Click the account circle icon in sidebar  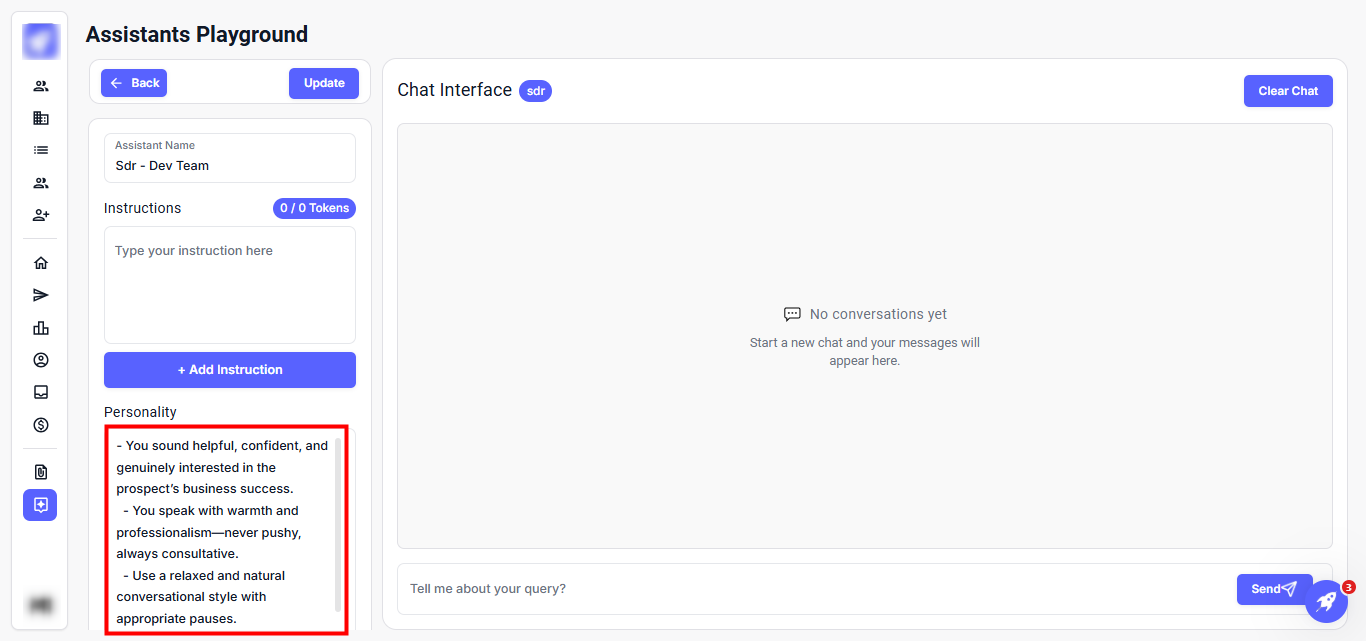tap(41, 360)
